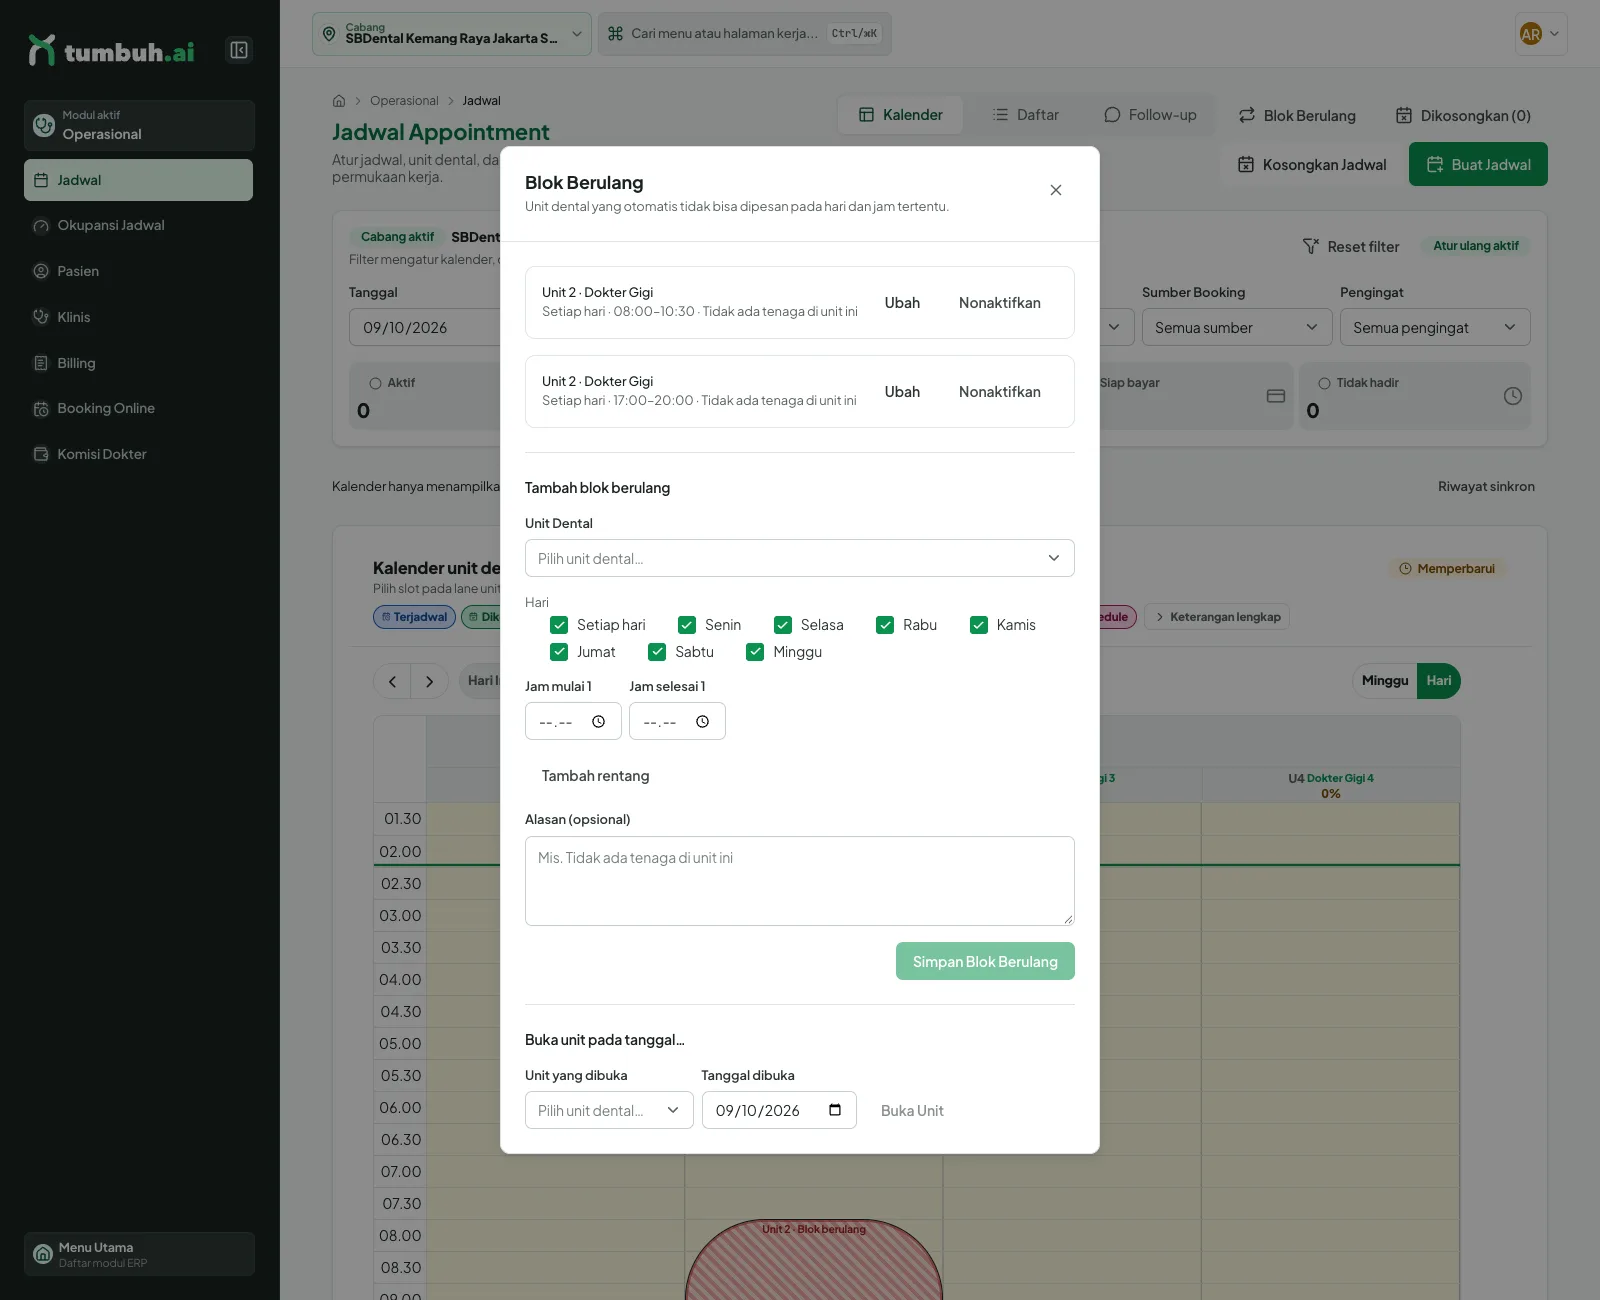
Task: Close the Blok Berulang dialog
Action: 1056,190
